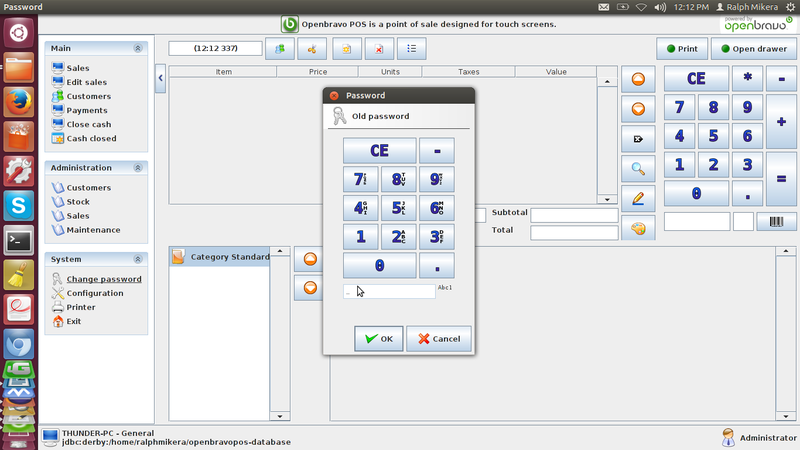Click the edit line pencil icon
800x450 pixels.
[x=638, y=198]
